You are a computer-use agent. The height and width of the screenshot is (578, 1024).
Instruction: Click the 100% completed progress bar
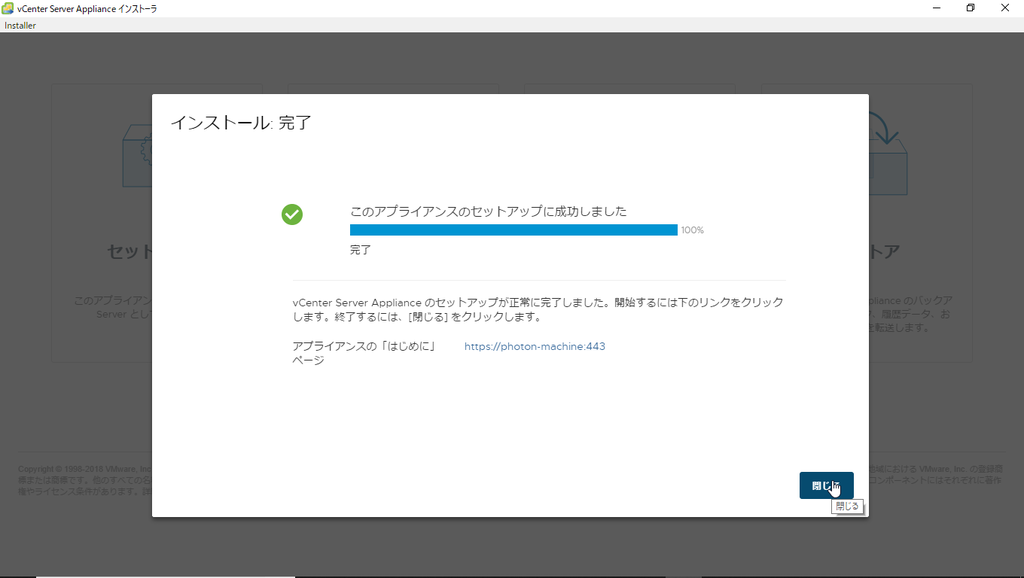(x=512, y=229)
